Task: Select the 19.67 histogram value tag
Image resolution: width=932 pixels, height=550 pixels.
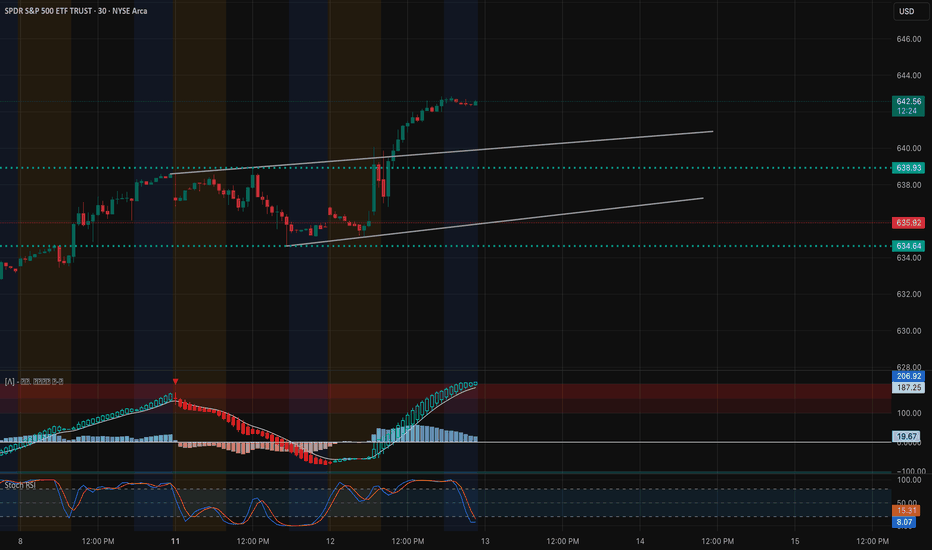Action: pos(906,436)
